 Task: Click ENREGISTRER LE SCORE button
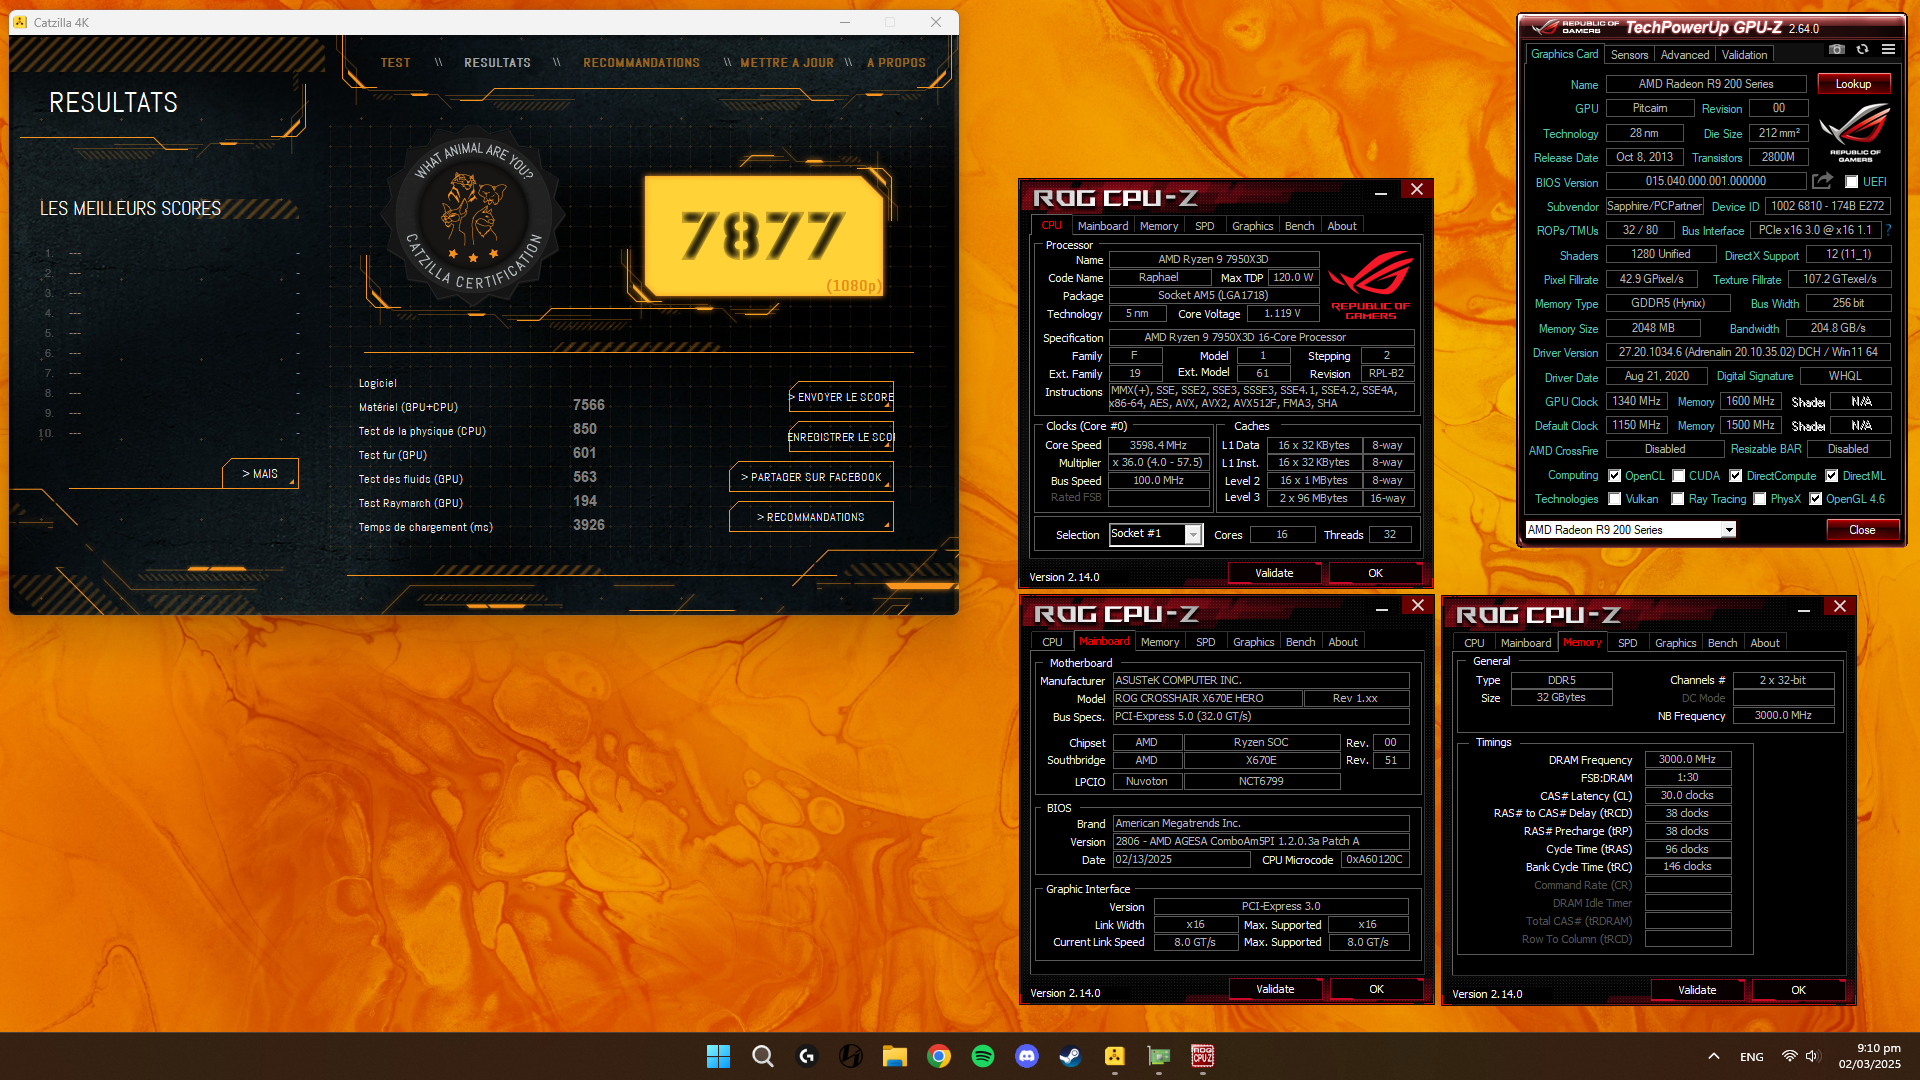(841, 437)
